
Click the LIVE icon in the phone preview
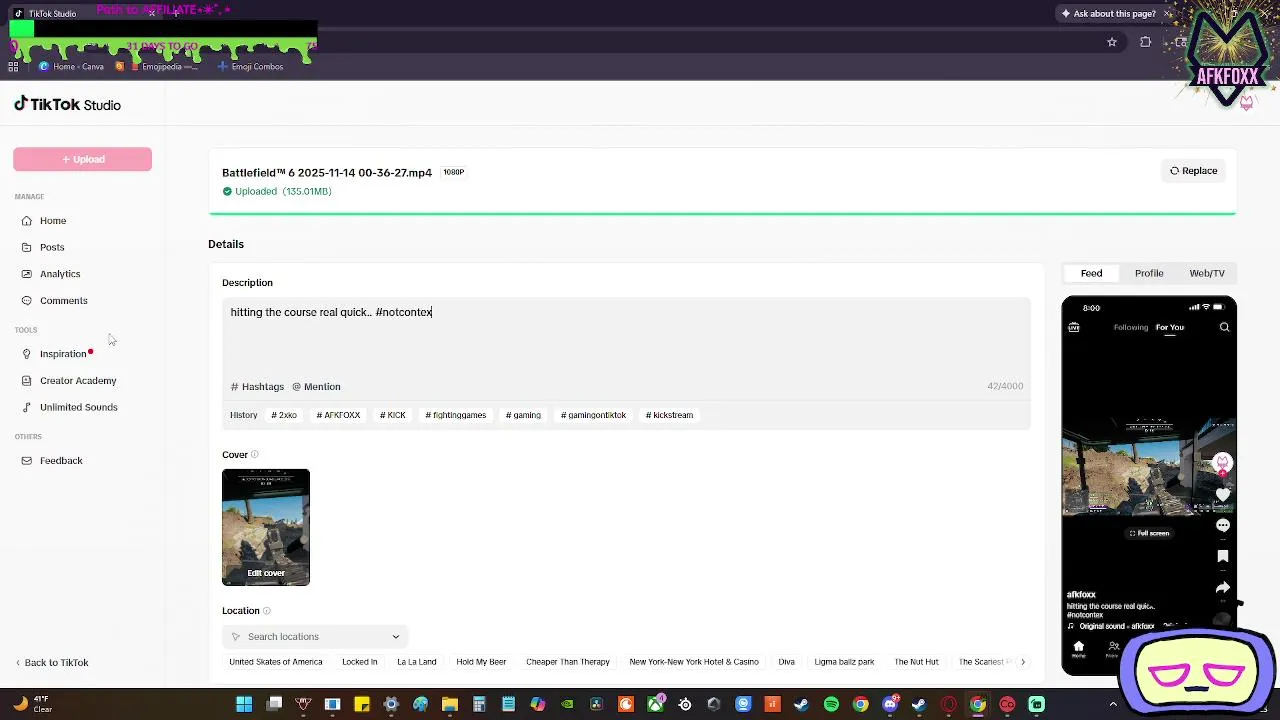click(x=1074, y=327)
